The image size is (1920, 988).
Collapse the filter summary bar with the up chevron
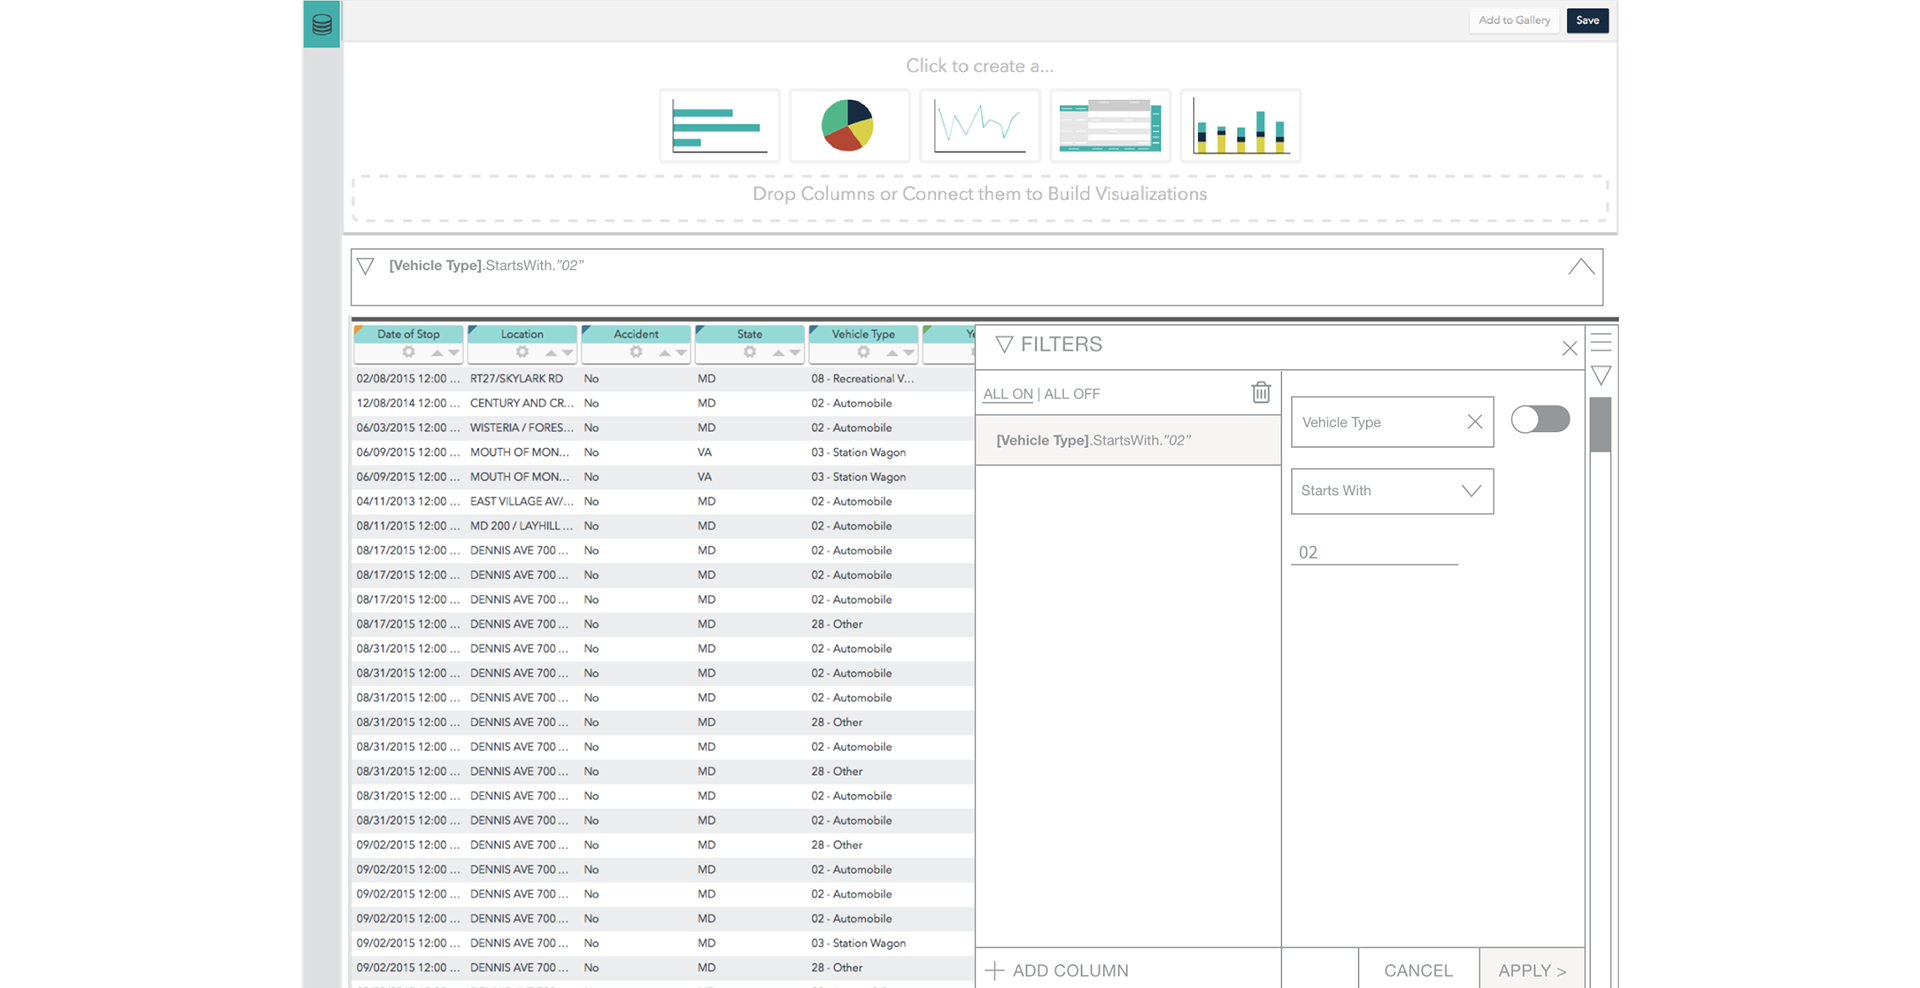pyautogui.click(x=1581, y=267)
